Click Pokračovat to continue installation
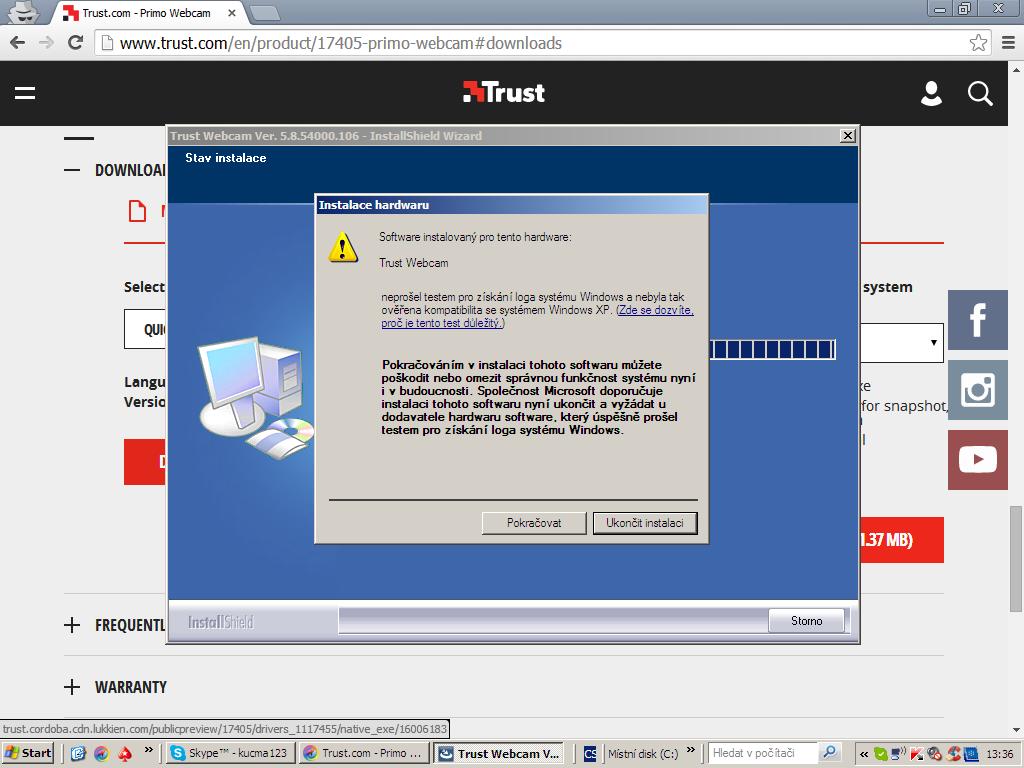Image resolution: width=1024 pixels, height=768 pixels. pyautogui.click(x=534, y=522)
